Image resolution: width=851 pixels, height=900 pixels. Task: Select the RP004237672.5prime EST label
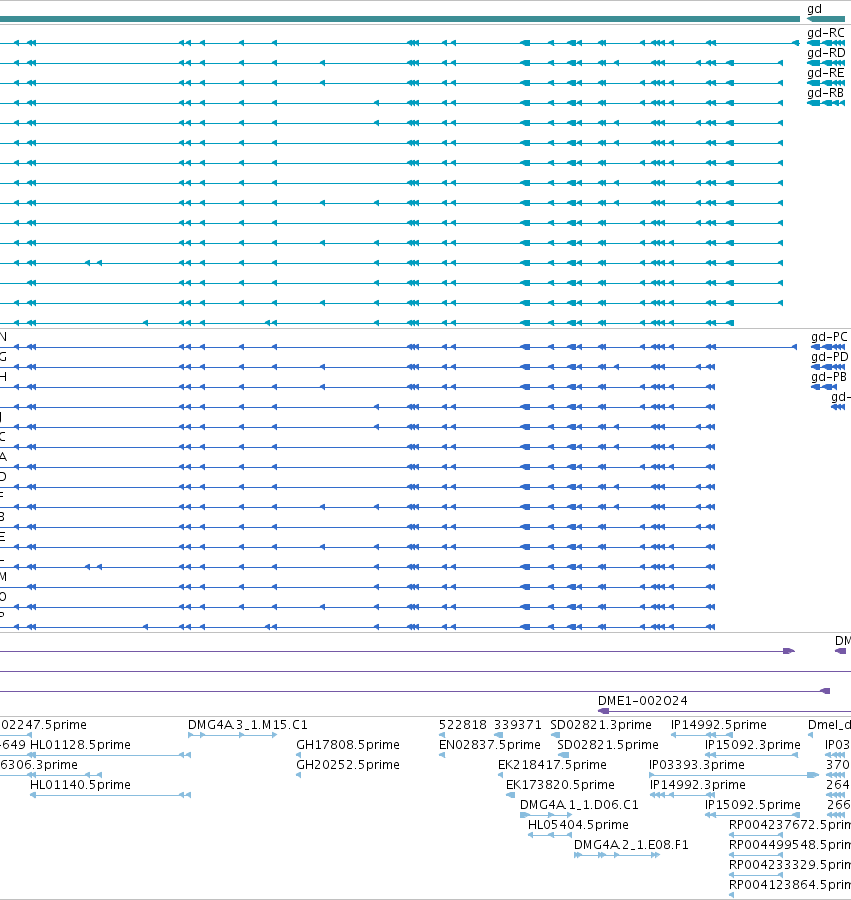click(790, 825)
